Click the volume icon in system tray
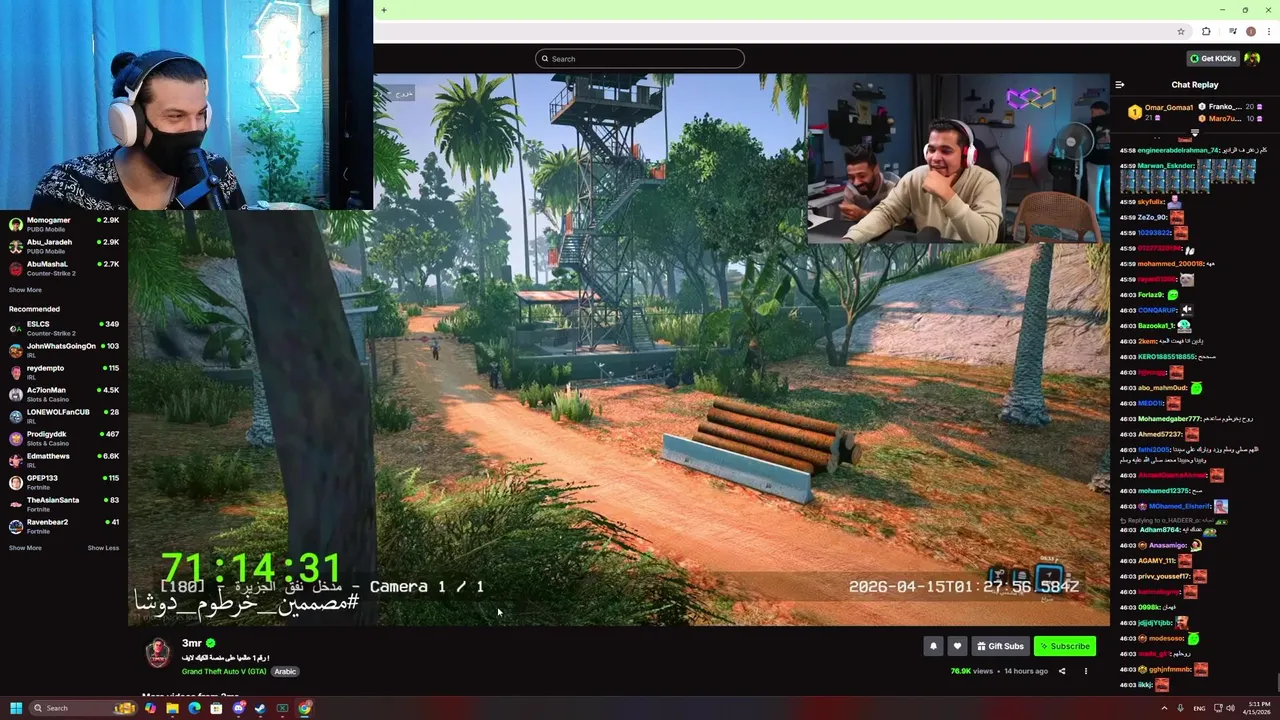Image resolution: width=1280 pixels, height=720 pixels. (1230, 708)
